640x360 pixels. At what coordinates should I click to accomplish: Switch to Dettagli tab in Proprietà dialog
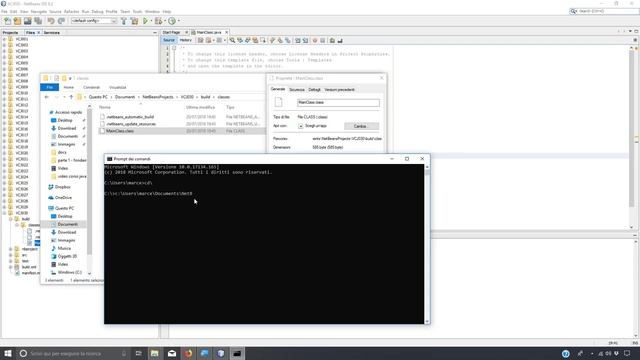click(x=314, y=89)
